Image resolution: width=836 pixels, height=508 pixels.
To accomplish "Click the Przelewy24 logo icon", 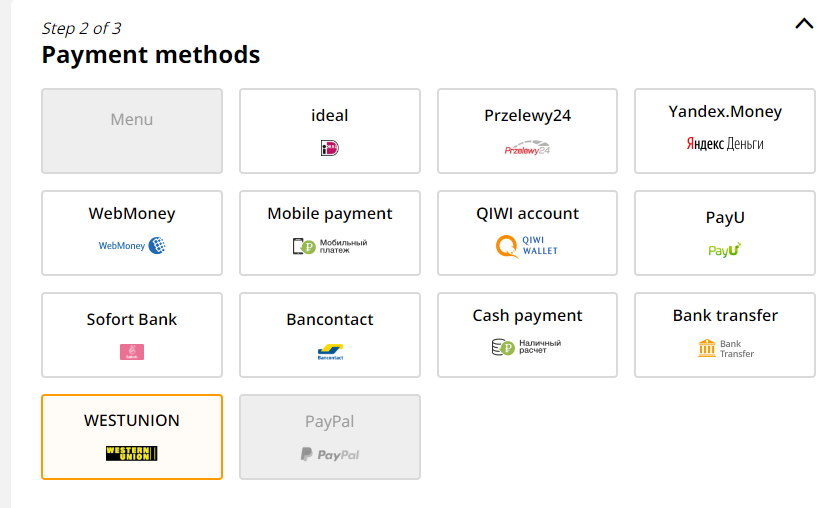I will (527, 149).
